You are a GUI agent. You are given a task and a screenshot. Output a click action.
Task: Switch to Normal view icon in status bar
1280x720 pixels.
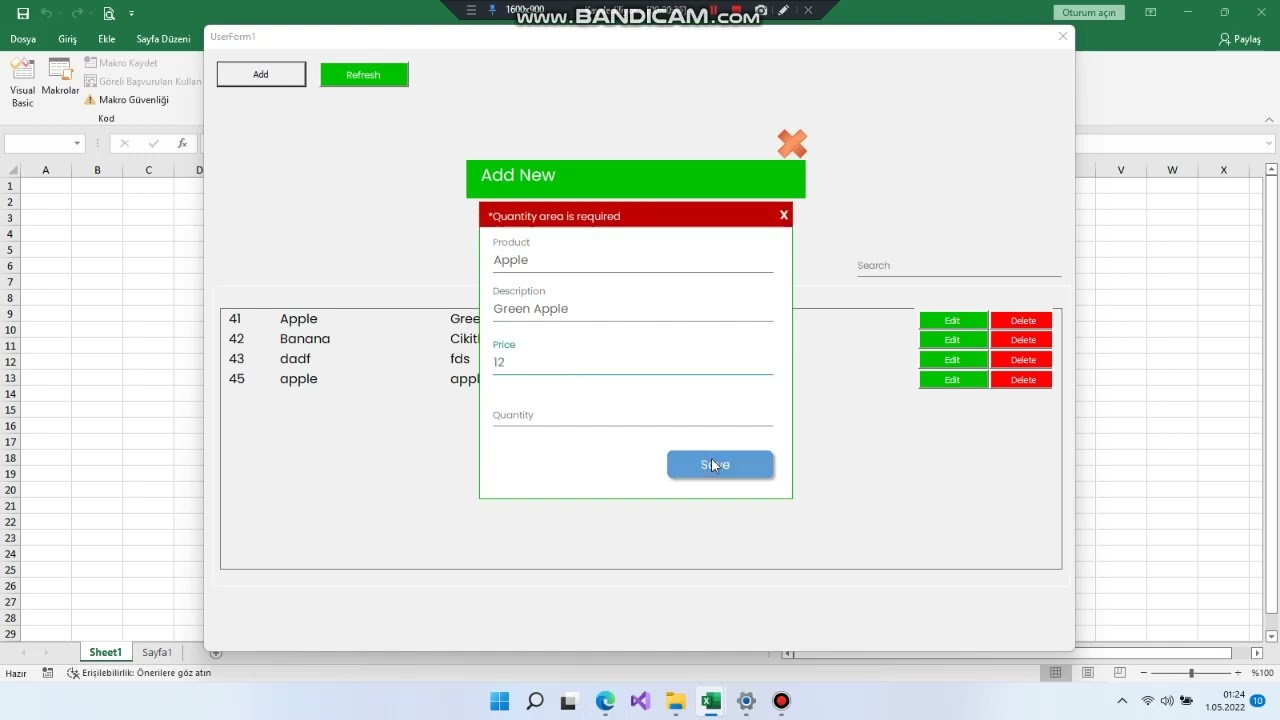click(x=1055, y=673)
